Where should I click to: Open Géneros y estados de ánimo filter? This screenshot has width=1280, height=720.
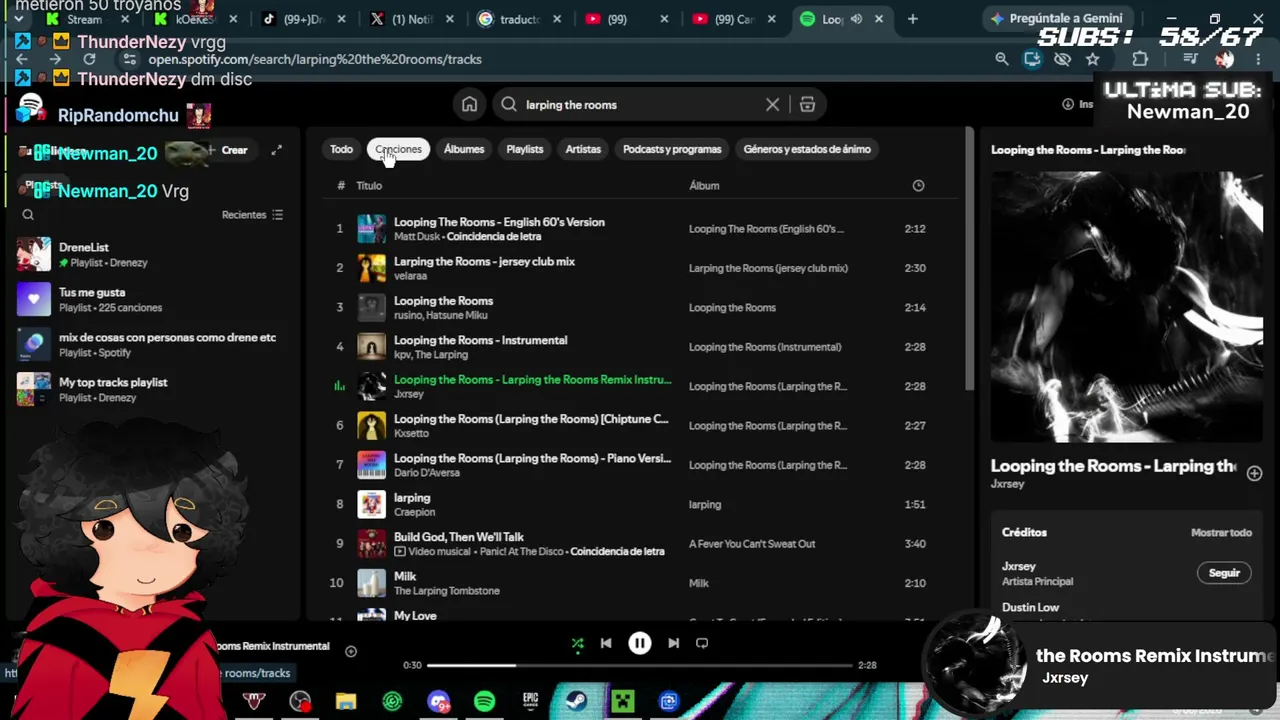[807, 149]
